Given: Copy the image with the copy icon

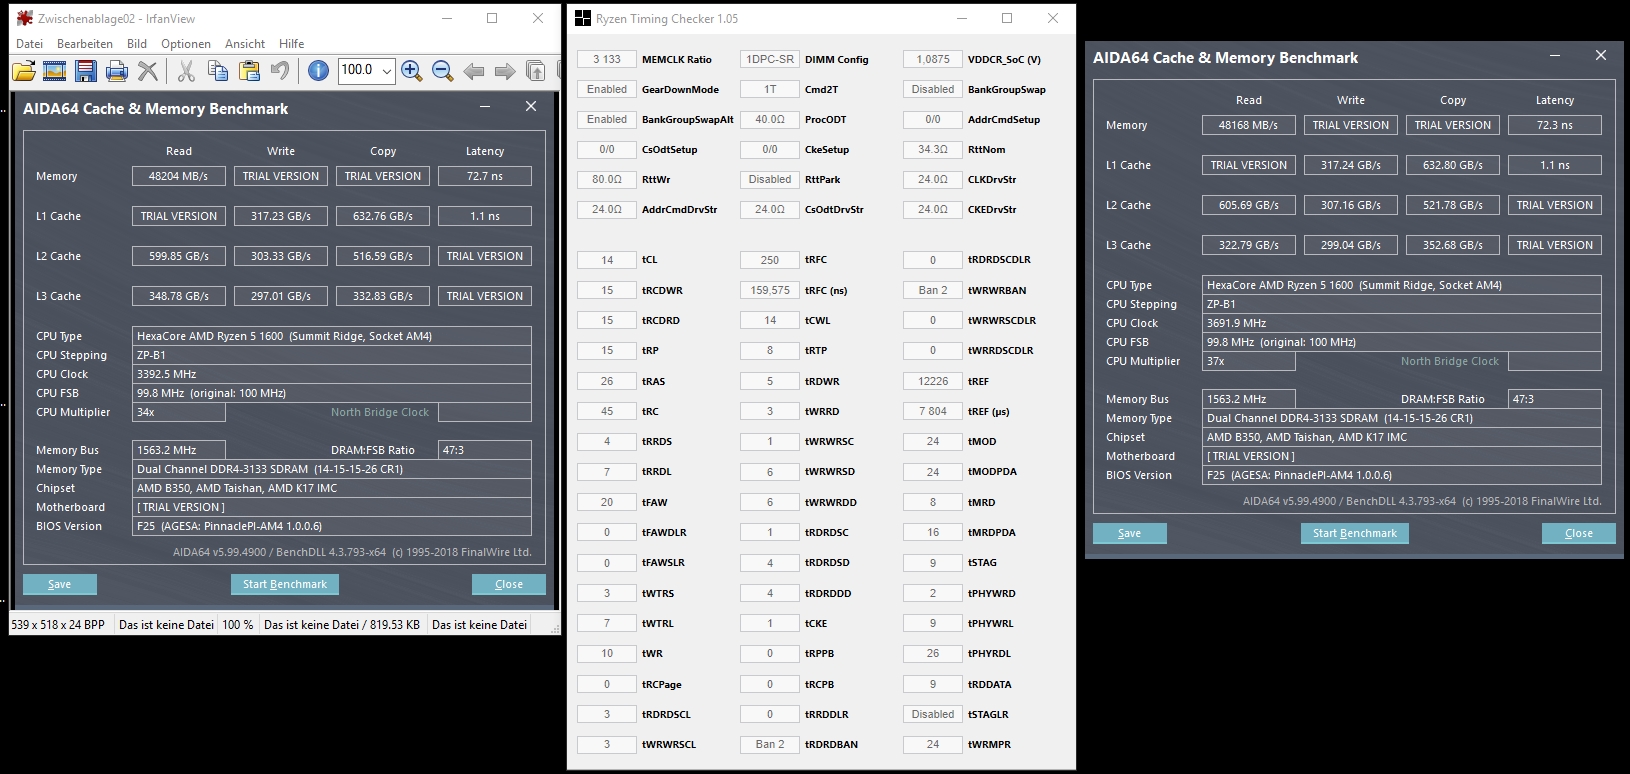Looking at the screenshot, I should 218,70.
